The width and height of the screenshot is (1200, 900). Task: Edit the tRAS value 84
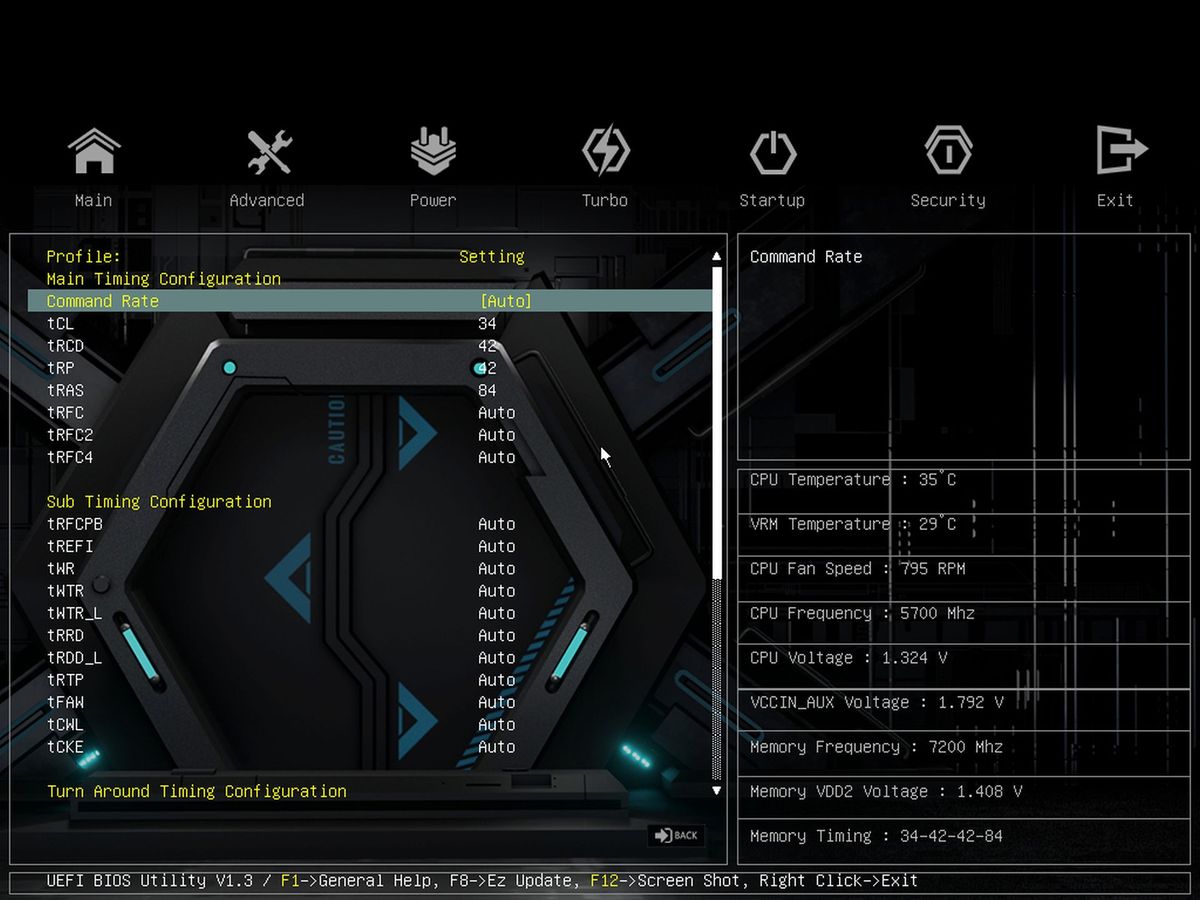(487, 390)
